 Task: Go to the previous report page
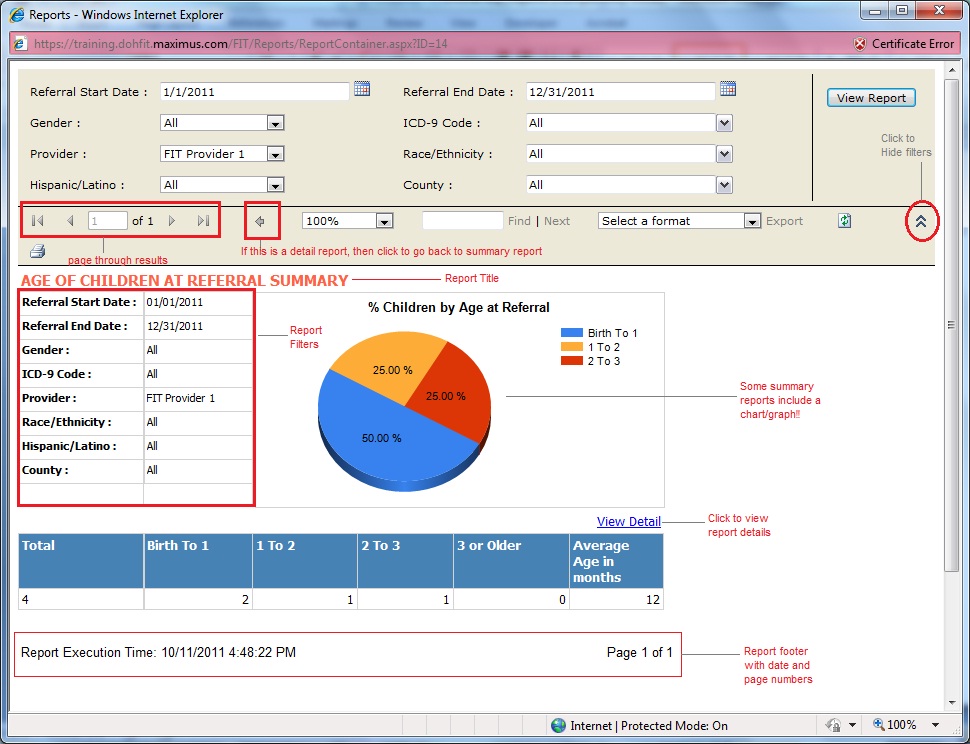pos(70,221)
